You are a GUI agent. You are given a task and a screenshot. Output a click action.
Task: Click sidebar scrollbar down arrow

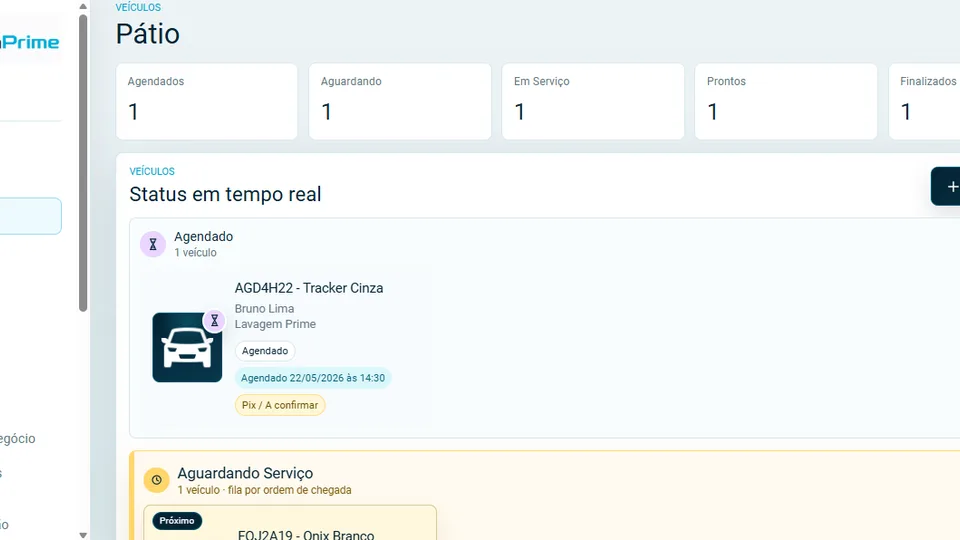click(83, 534)
